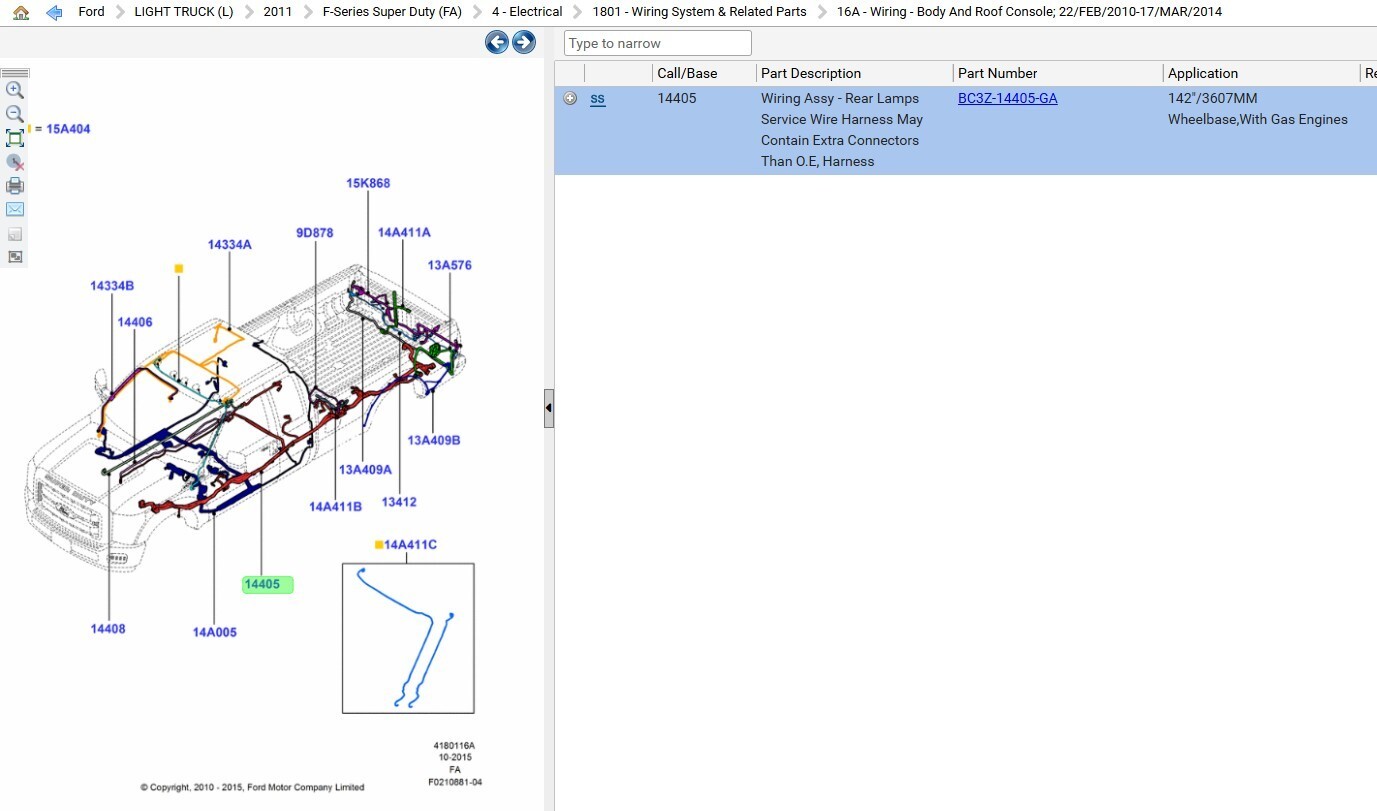
Task: Go to the previous illustration
Action: [x=496, y=42]
